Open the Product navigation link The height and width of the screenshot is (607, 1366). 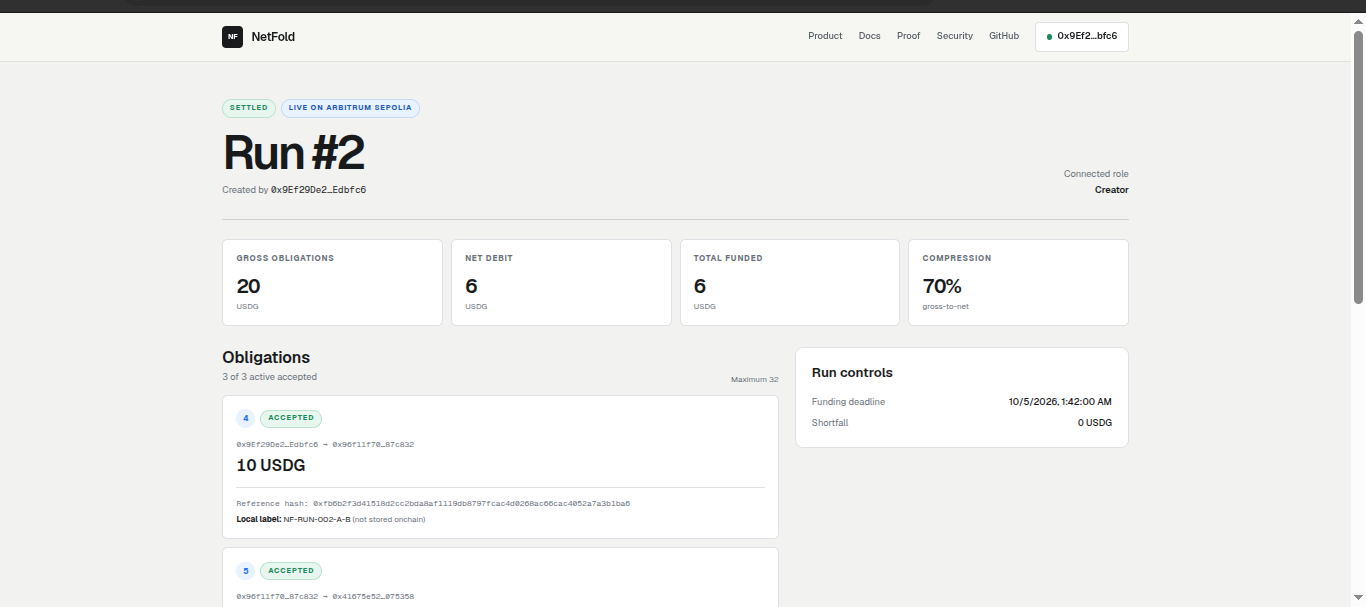[x=825, y=36]
